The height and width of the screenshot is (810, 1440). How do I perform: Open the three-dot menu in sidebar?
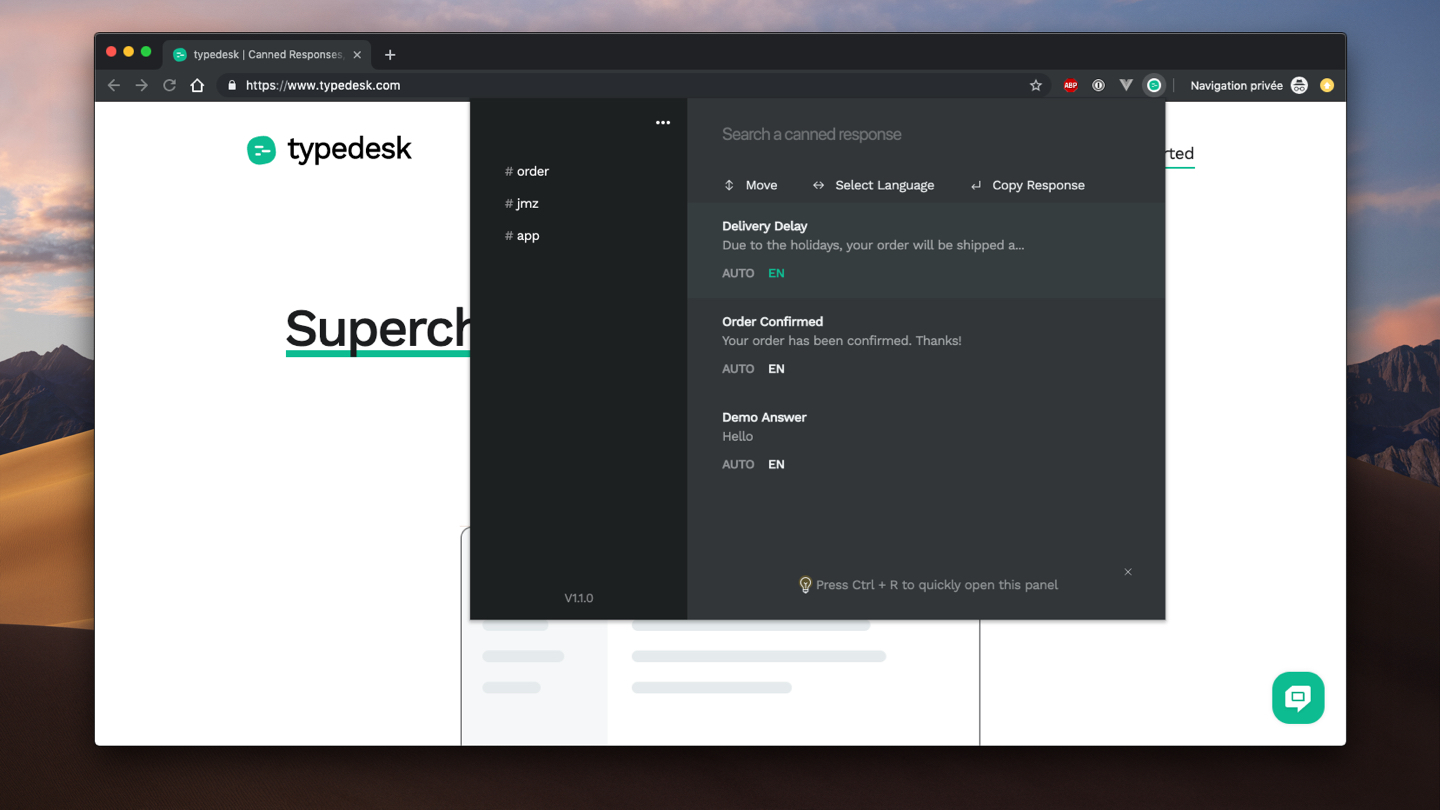click(663, 123)
